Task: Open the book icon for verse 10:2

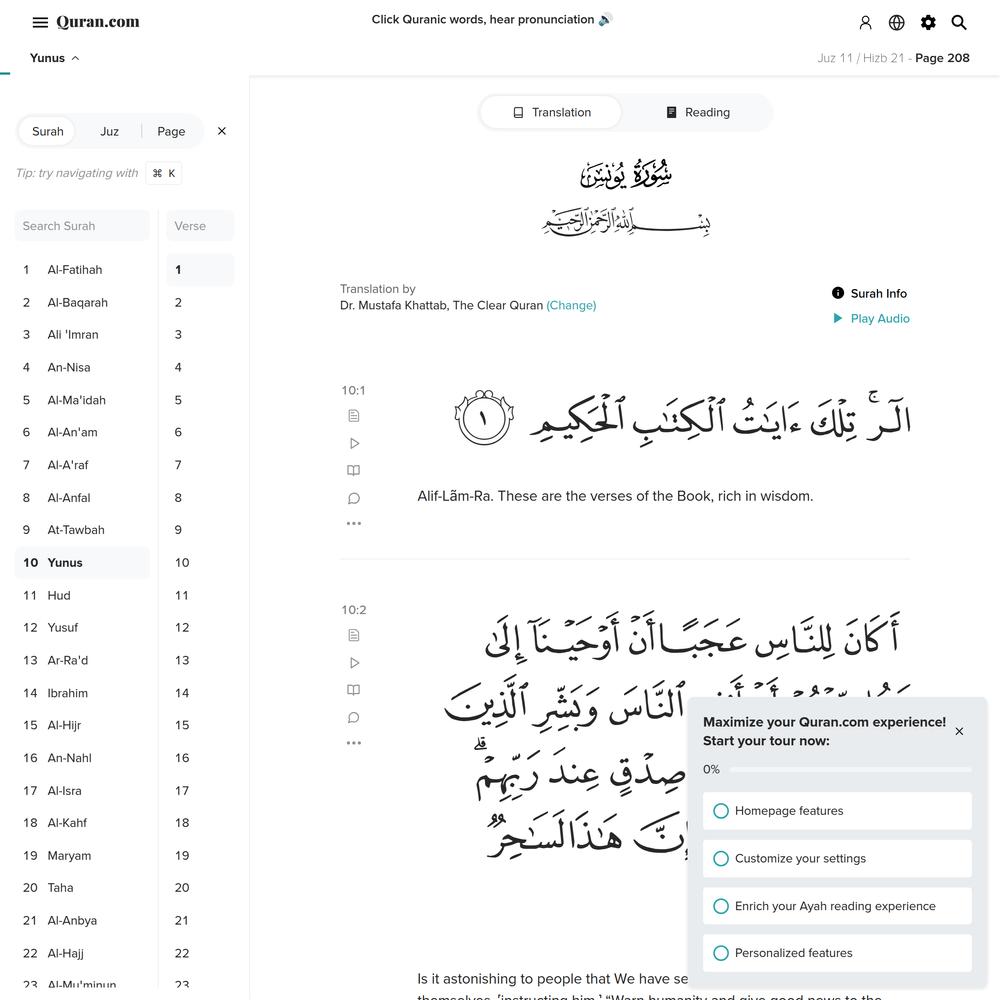Action: click(353, 690)
